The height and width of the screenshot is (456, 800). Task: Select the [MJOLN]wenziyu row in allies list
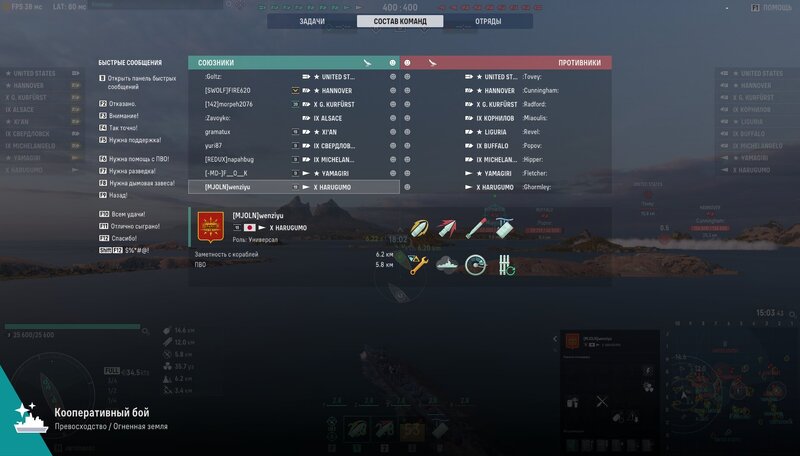(294, 187)
